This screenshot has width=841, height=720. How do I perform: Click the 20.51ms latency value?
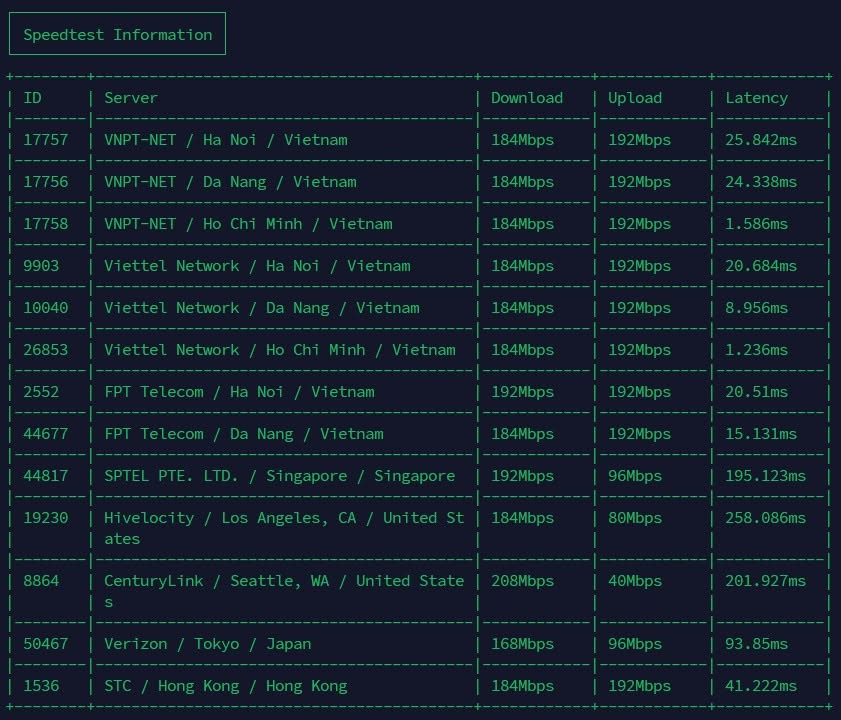click(756, 392)
